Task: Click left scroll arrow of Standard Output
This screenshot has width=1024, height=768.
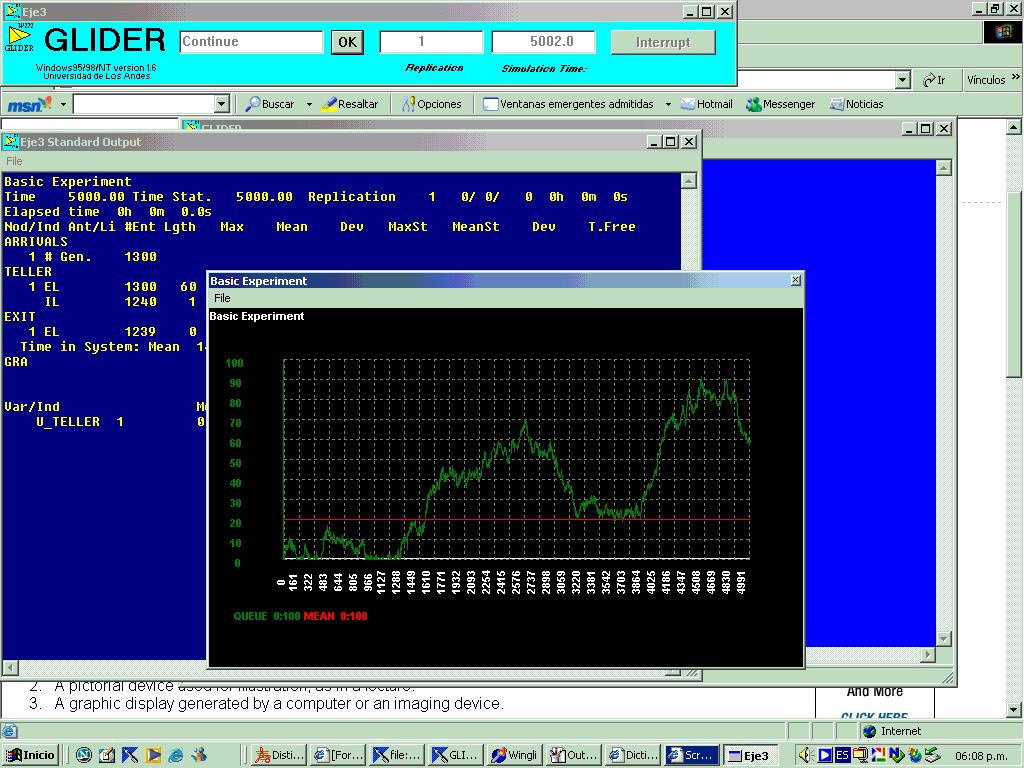Action: 10,667
